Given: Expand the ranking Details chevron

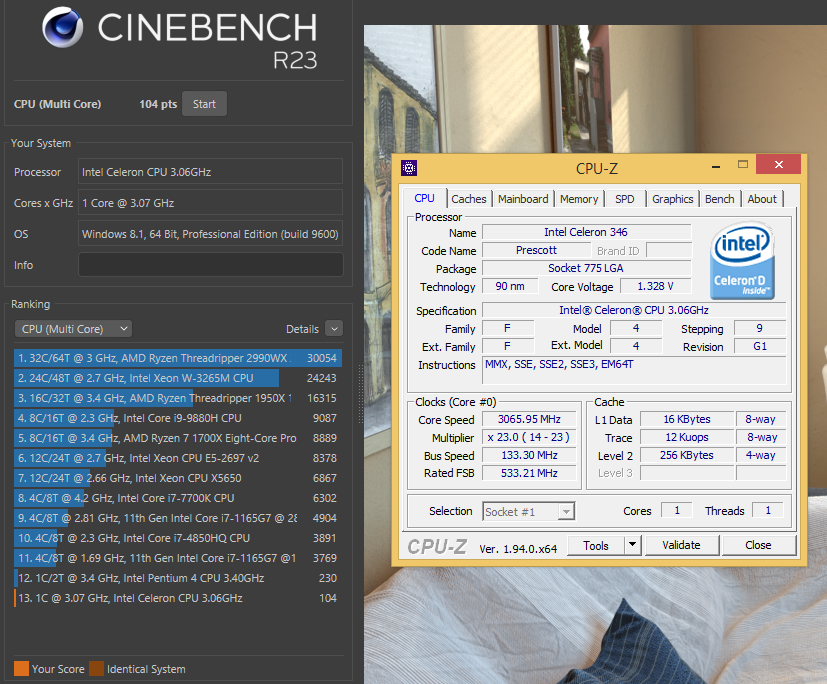Looking at the screenshot, I should (334, 329).
